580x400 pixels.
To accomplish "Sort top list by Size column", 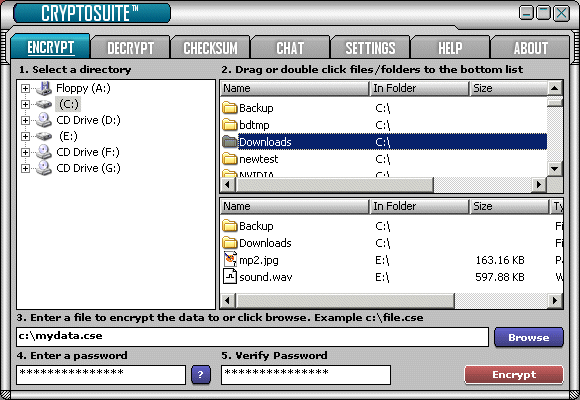I will [509, 88].
